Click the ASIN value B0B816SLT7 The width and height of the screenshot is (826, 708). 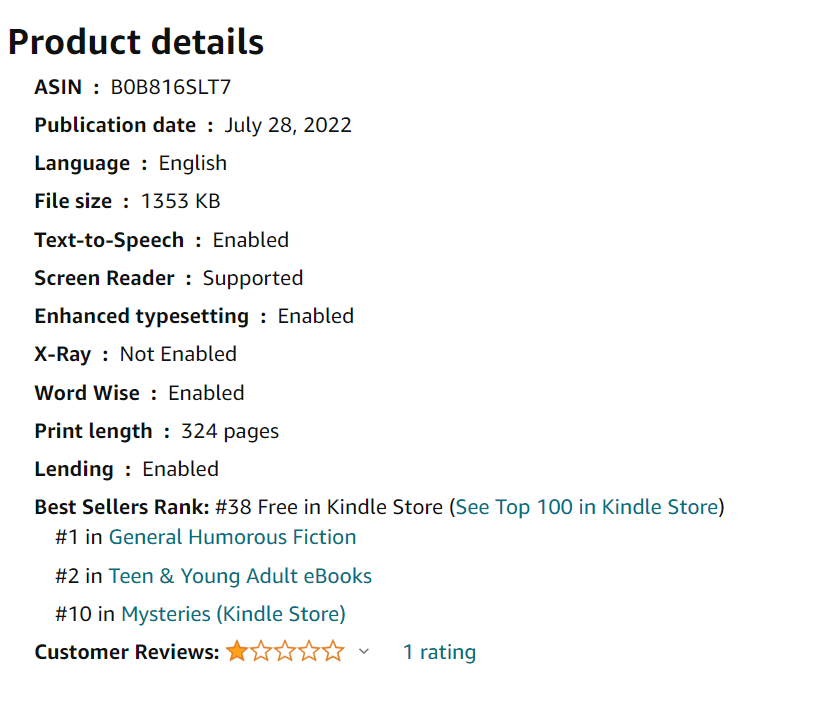(x=171, y=87)
